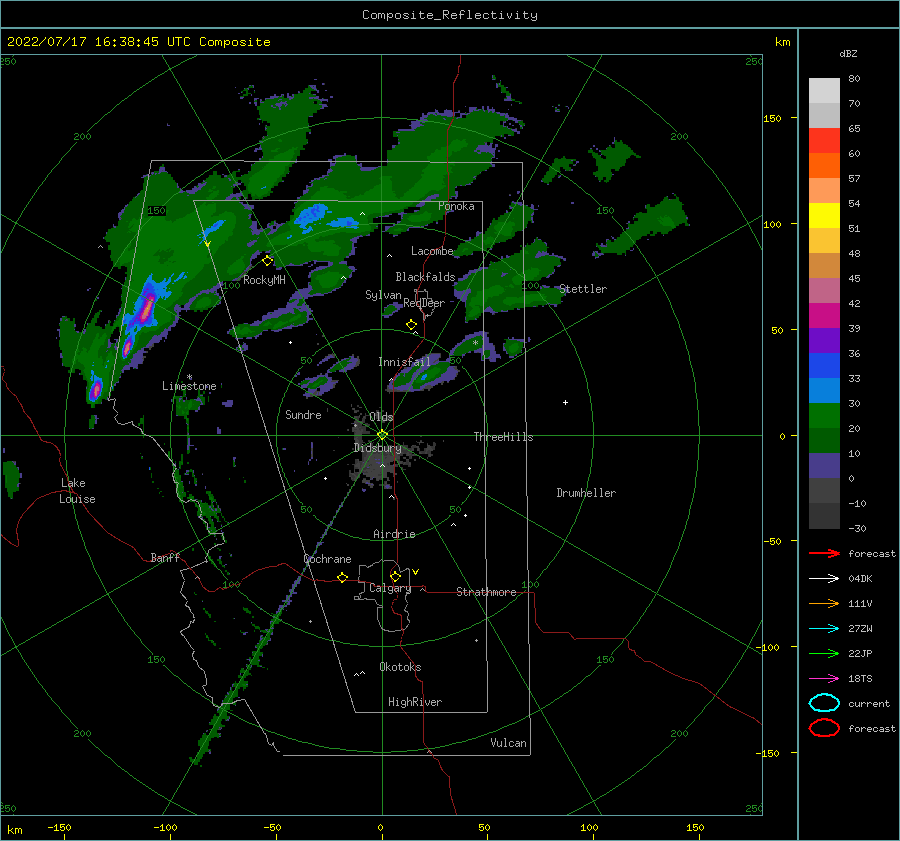Screen dimensions: 900x841
Task: Click the Olds label near center
Action: 381,417
